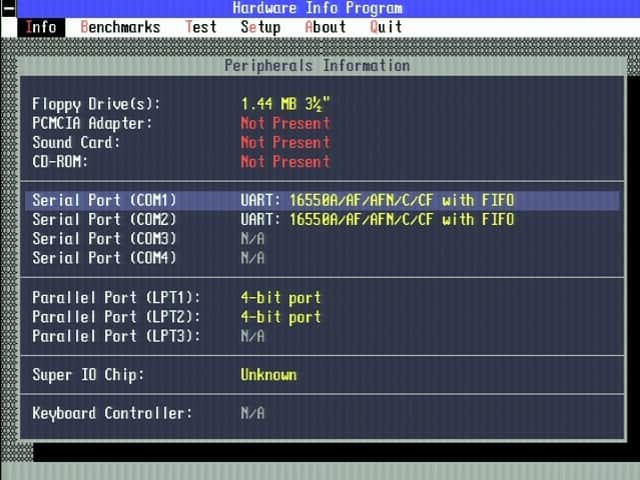Click 4-bit port value for LPT1
This screenshot has height=480, width=640.
(281, 298)
